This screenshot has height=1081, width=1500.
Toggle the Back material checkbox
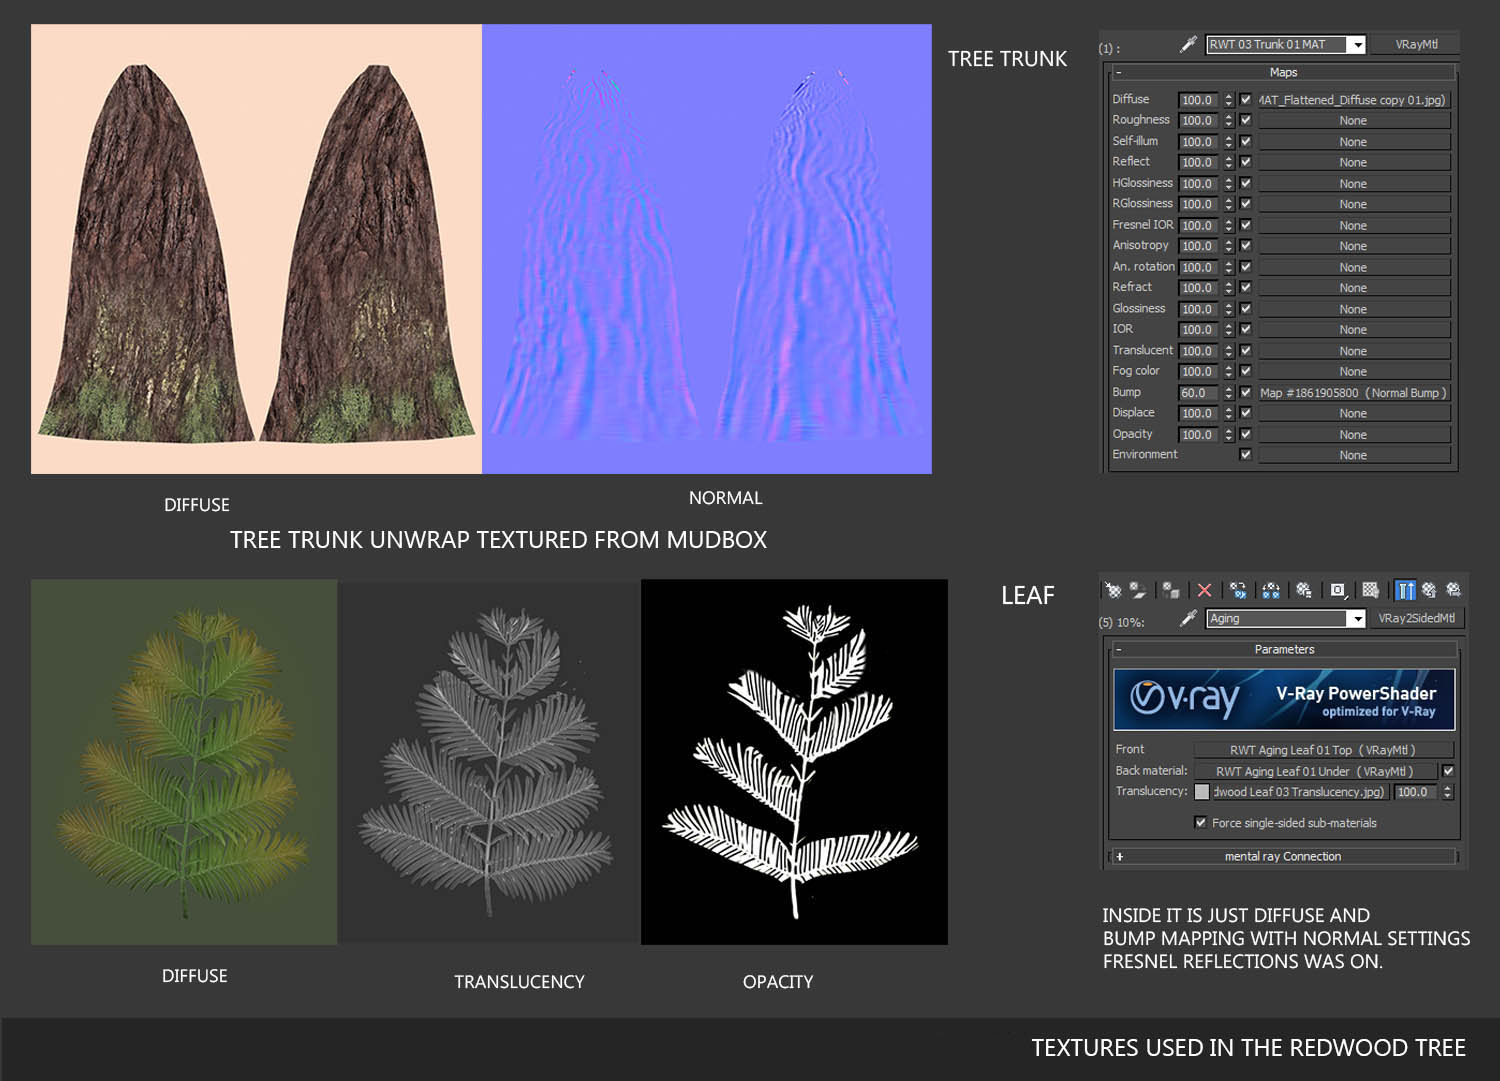pos(1448,771)
